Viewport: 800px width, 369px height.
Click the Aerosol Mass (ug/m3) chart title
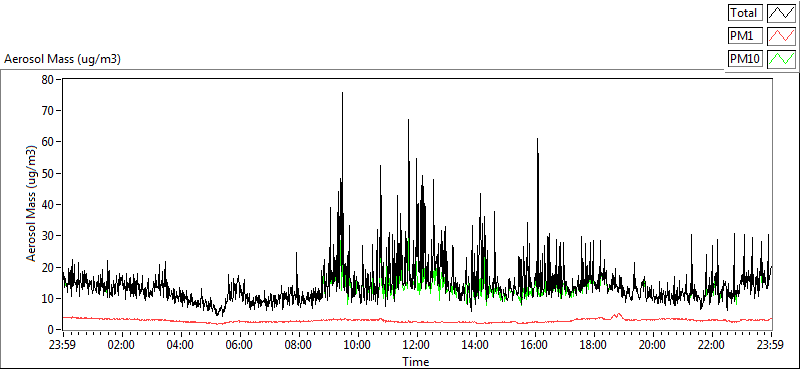coord(62,59)
